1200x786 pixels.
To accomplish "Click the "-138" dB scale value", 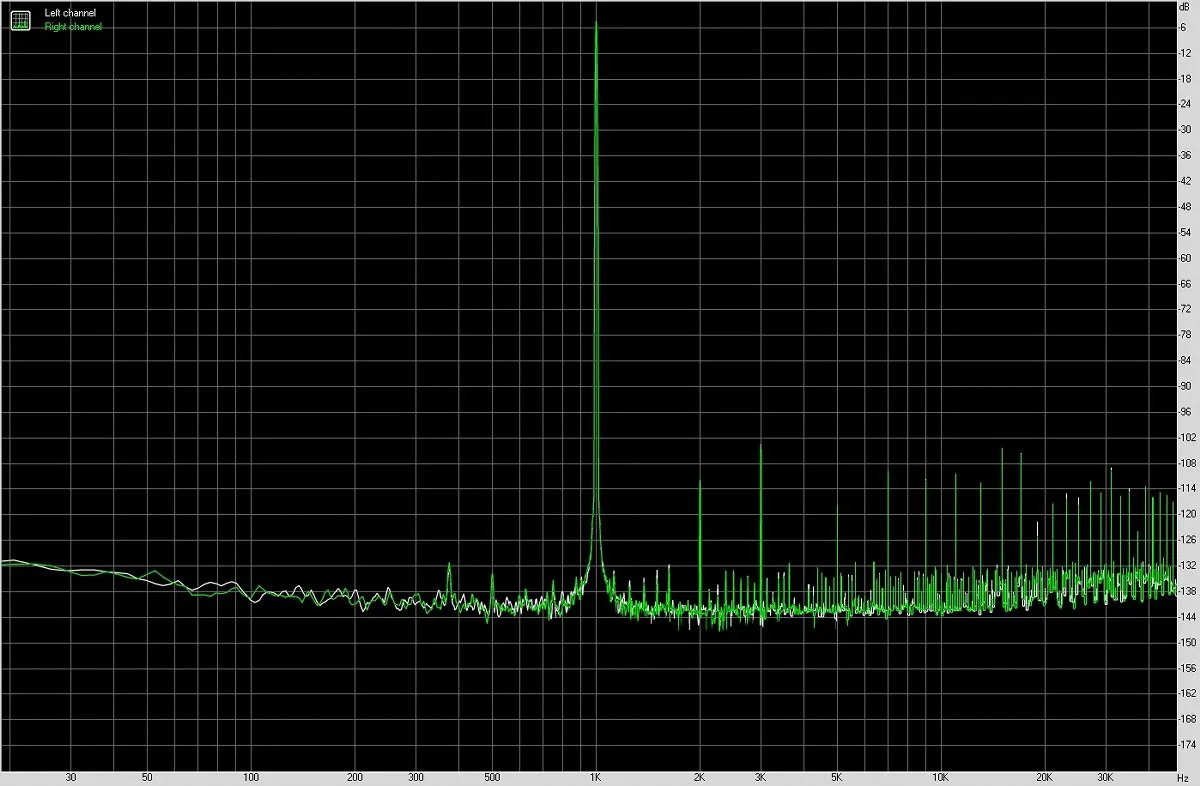I will 1187,592.
